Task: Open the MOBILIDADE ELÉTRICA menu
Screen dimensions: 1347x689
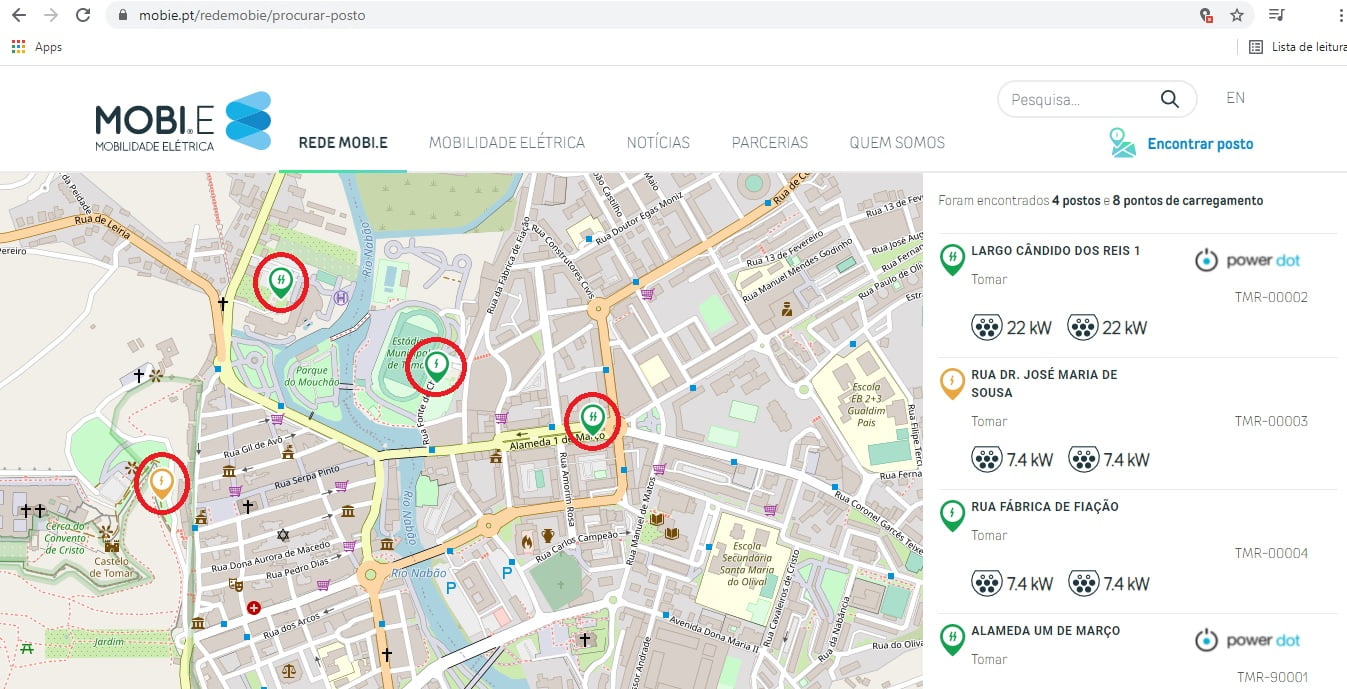Action: click(x=507, y=143)
